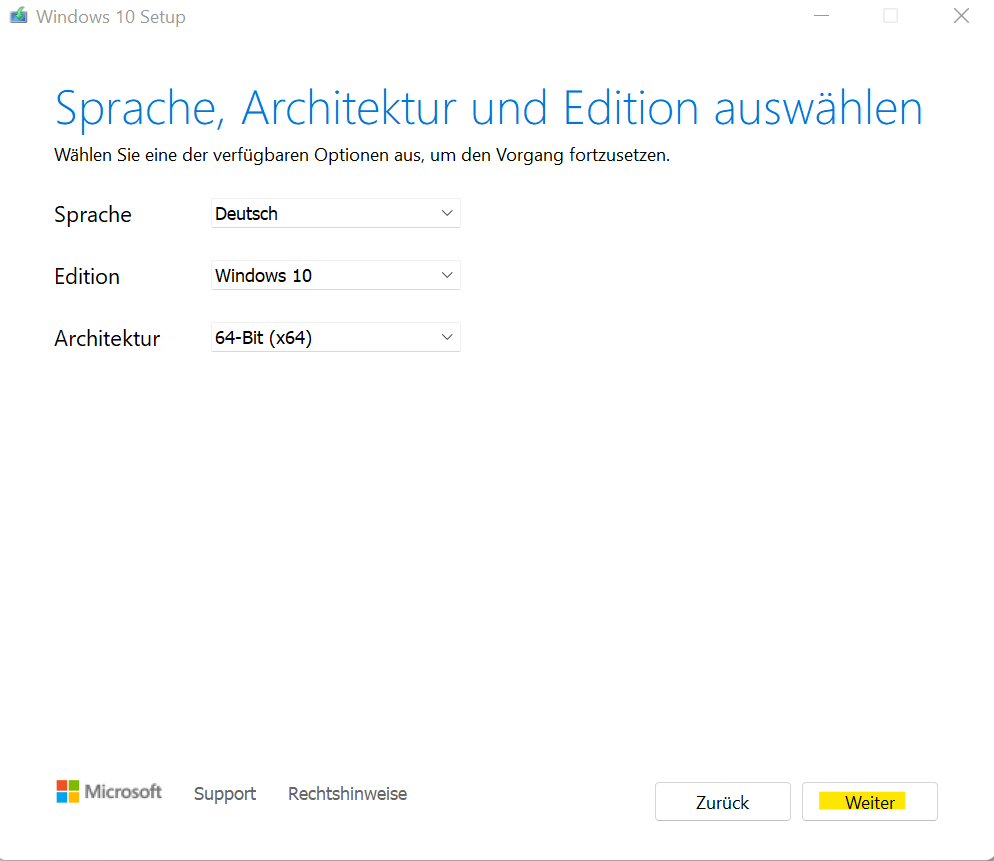The height and width of the screenshot is (861, 994).
Task: Close the Windows 10 Setup window
Action: click(961, 16)
